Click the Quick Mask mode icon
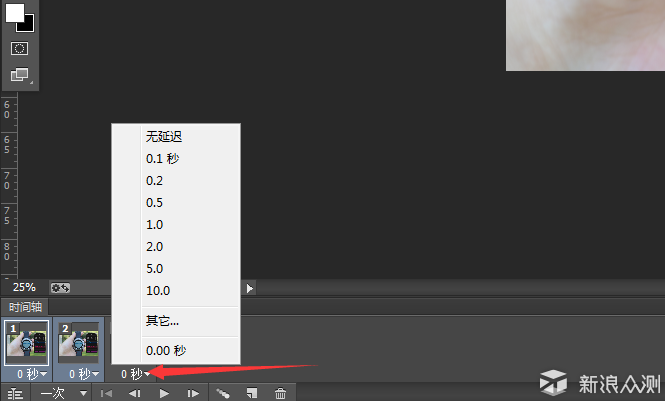This screenshot has width=665, height=401. (x=20, y=48)
